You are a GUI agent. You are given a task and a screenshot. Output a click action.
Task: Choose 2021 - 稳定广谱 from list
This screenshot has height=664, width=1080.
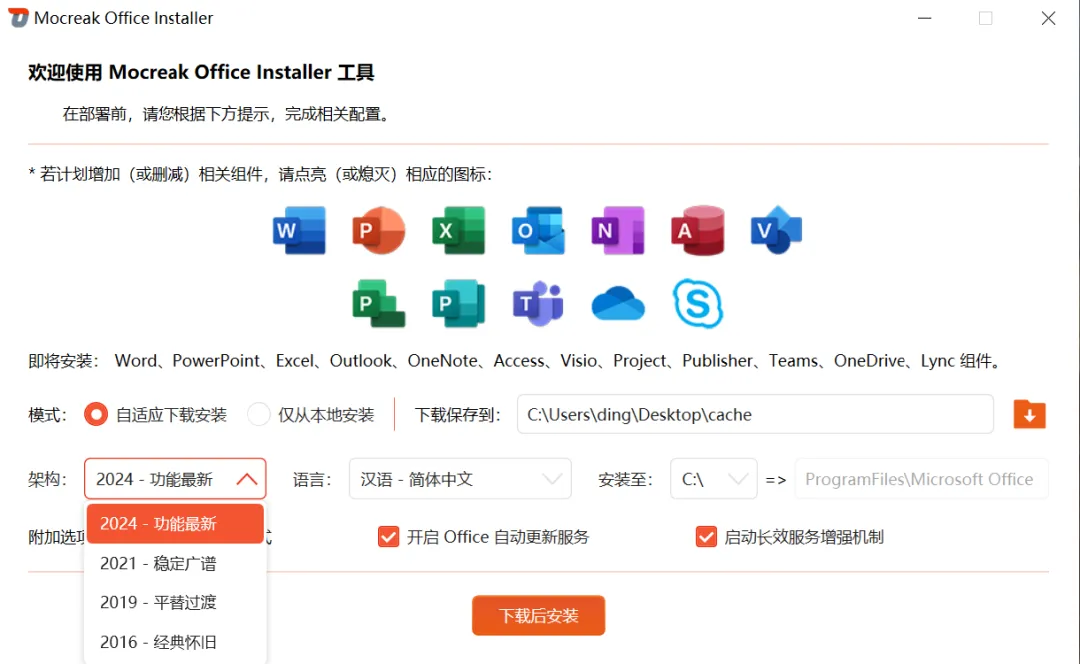175,563
